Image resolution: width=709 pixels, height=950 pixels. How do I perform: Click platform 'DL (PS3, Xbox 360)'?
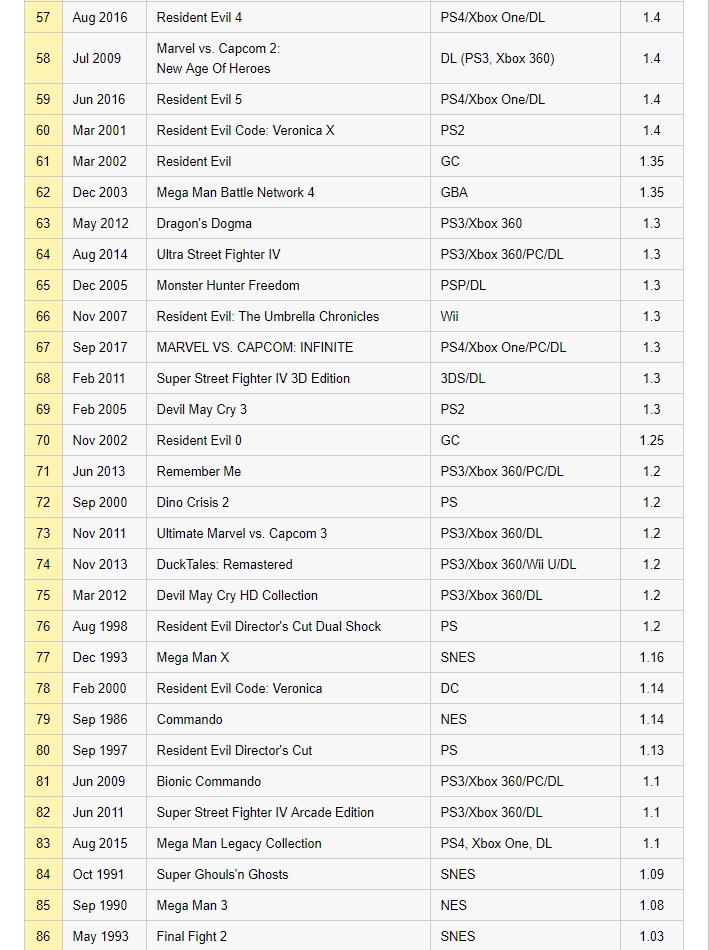[x=498, y=59]
